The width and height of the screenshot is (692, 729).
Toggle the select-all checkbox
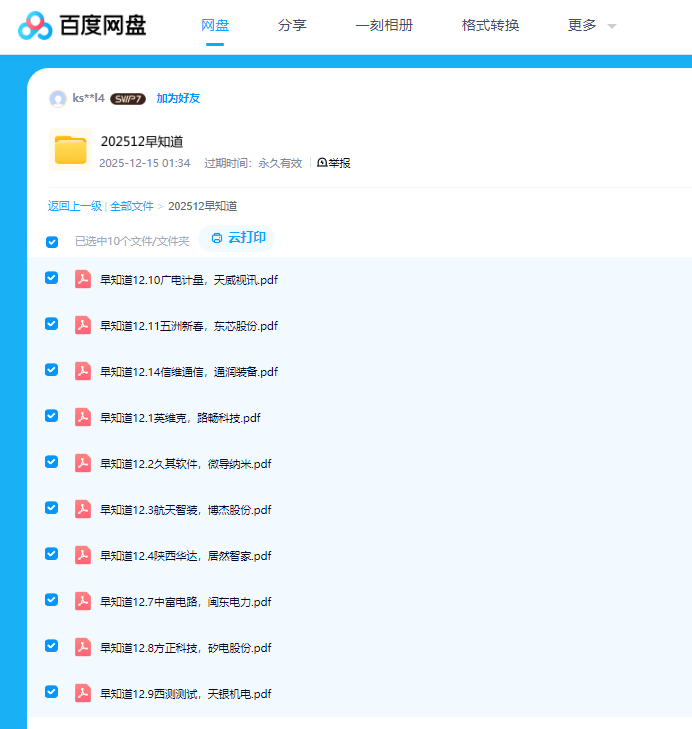pyautogui.click(x=52, y=242)
